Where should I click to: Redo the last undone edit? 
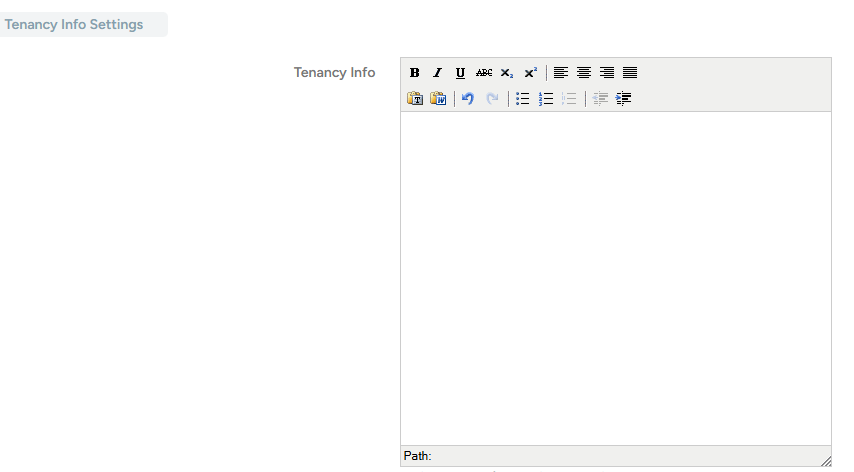click(492, 99)
